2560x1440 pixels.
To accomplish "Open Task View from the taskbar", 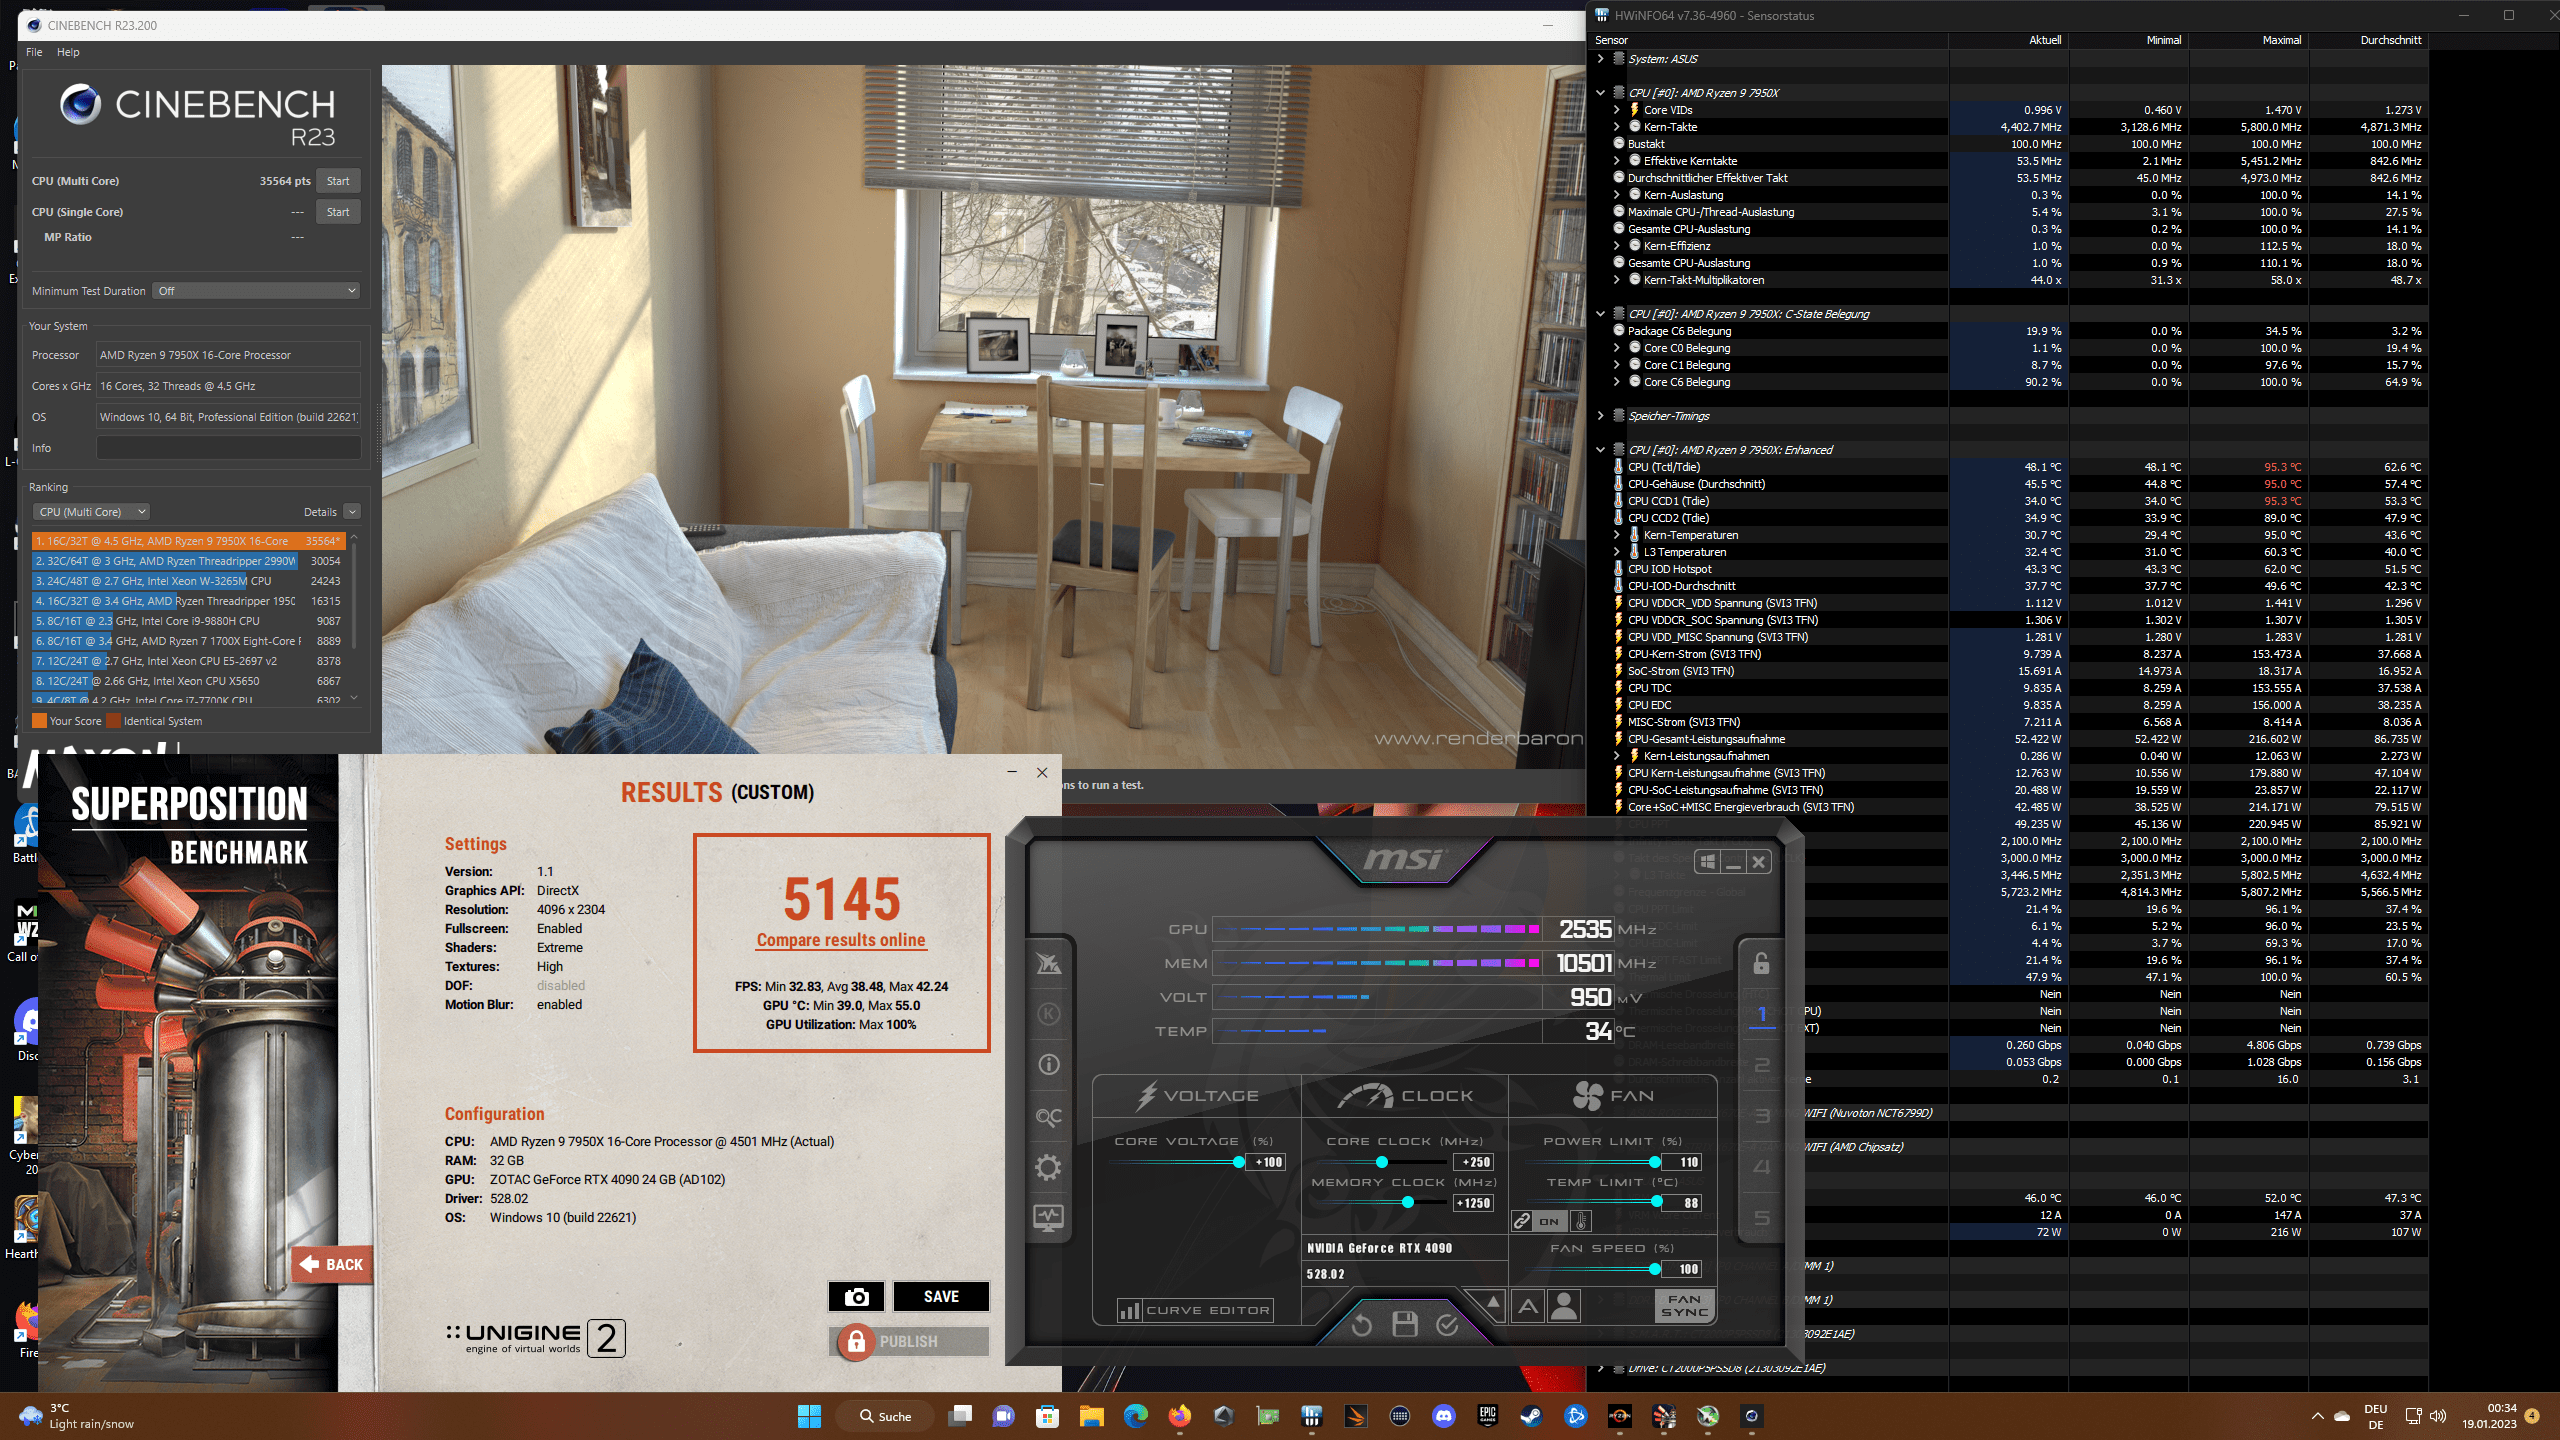I will (960, 1416).
